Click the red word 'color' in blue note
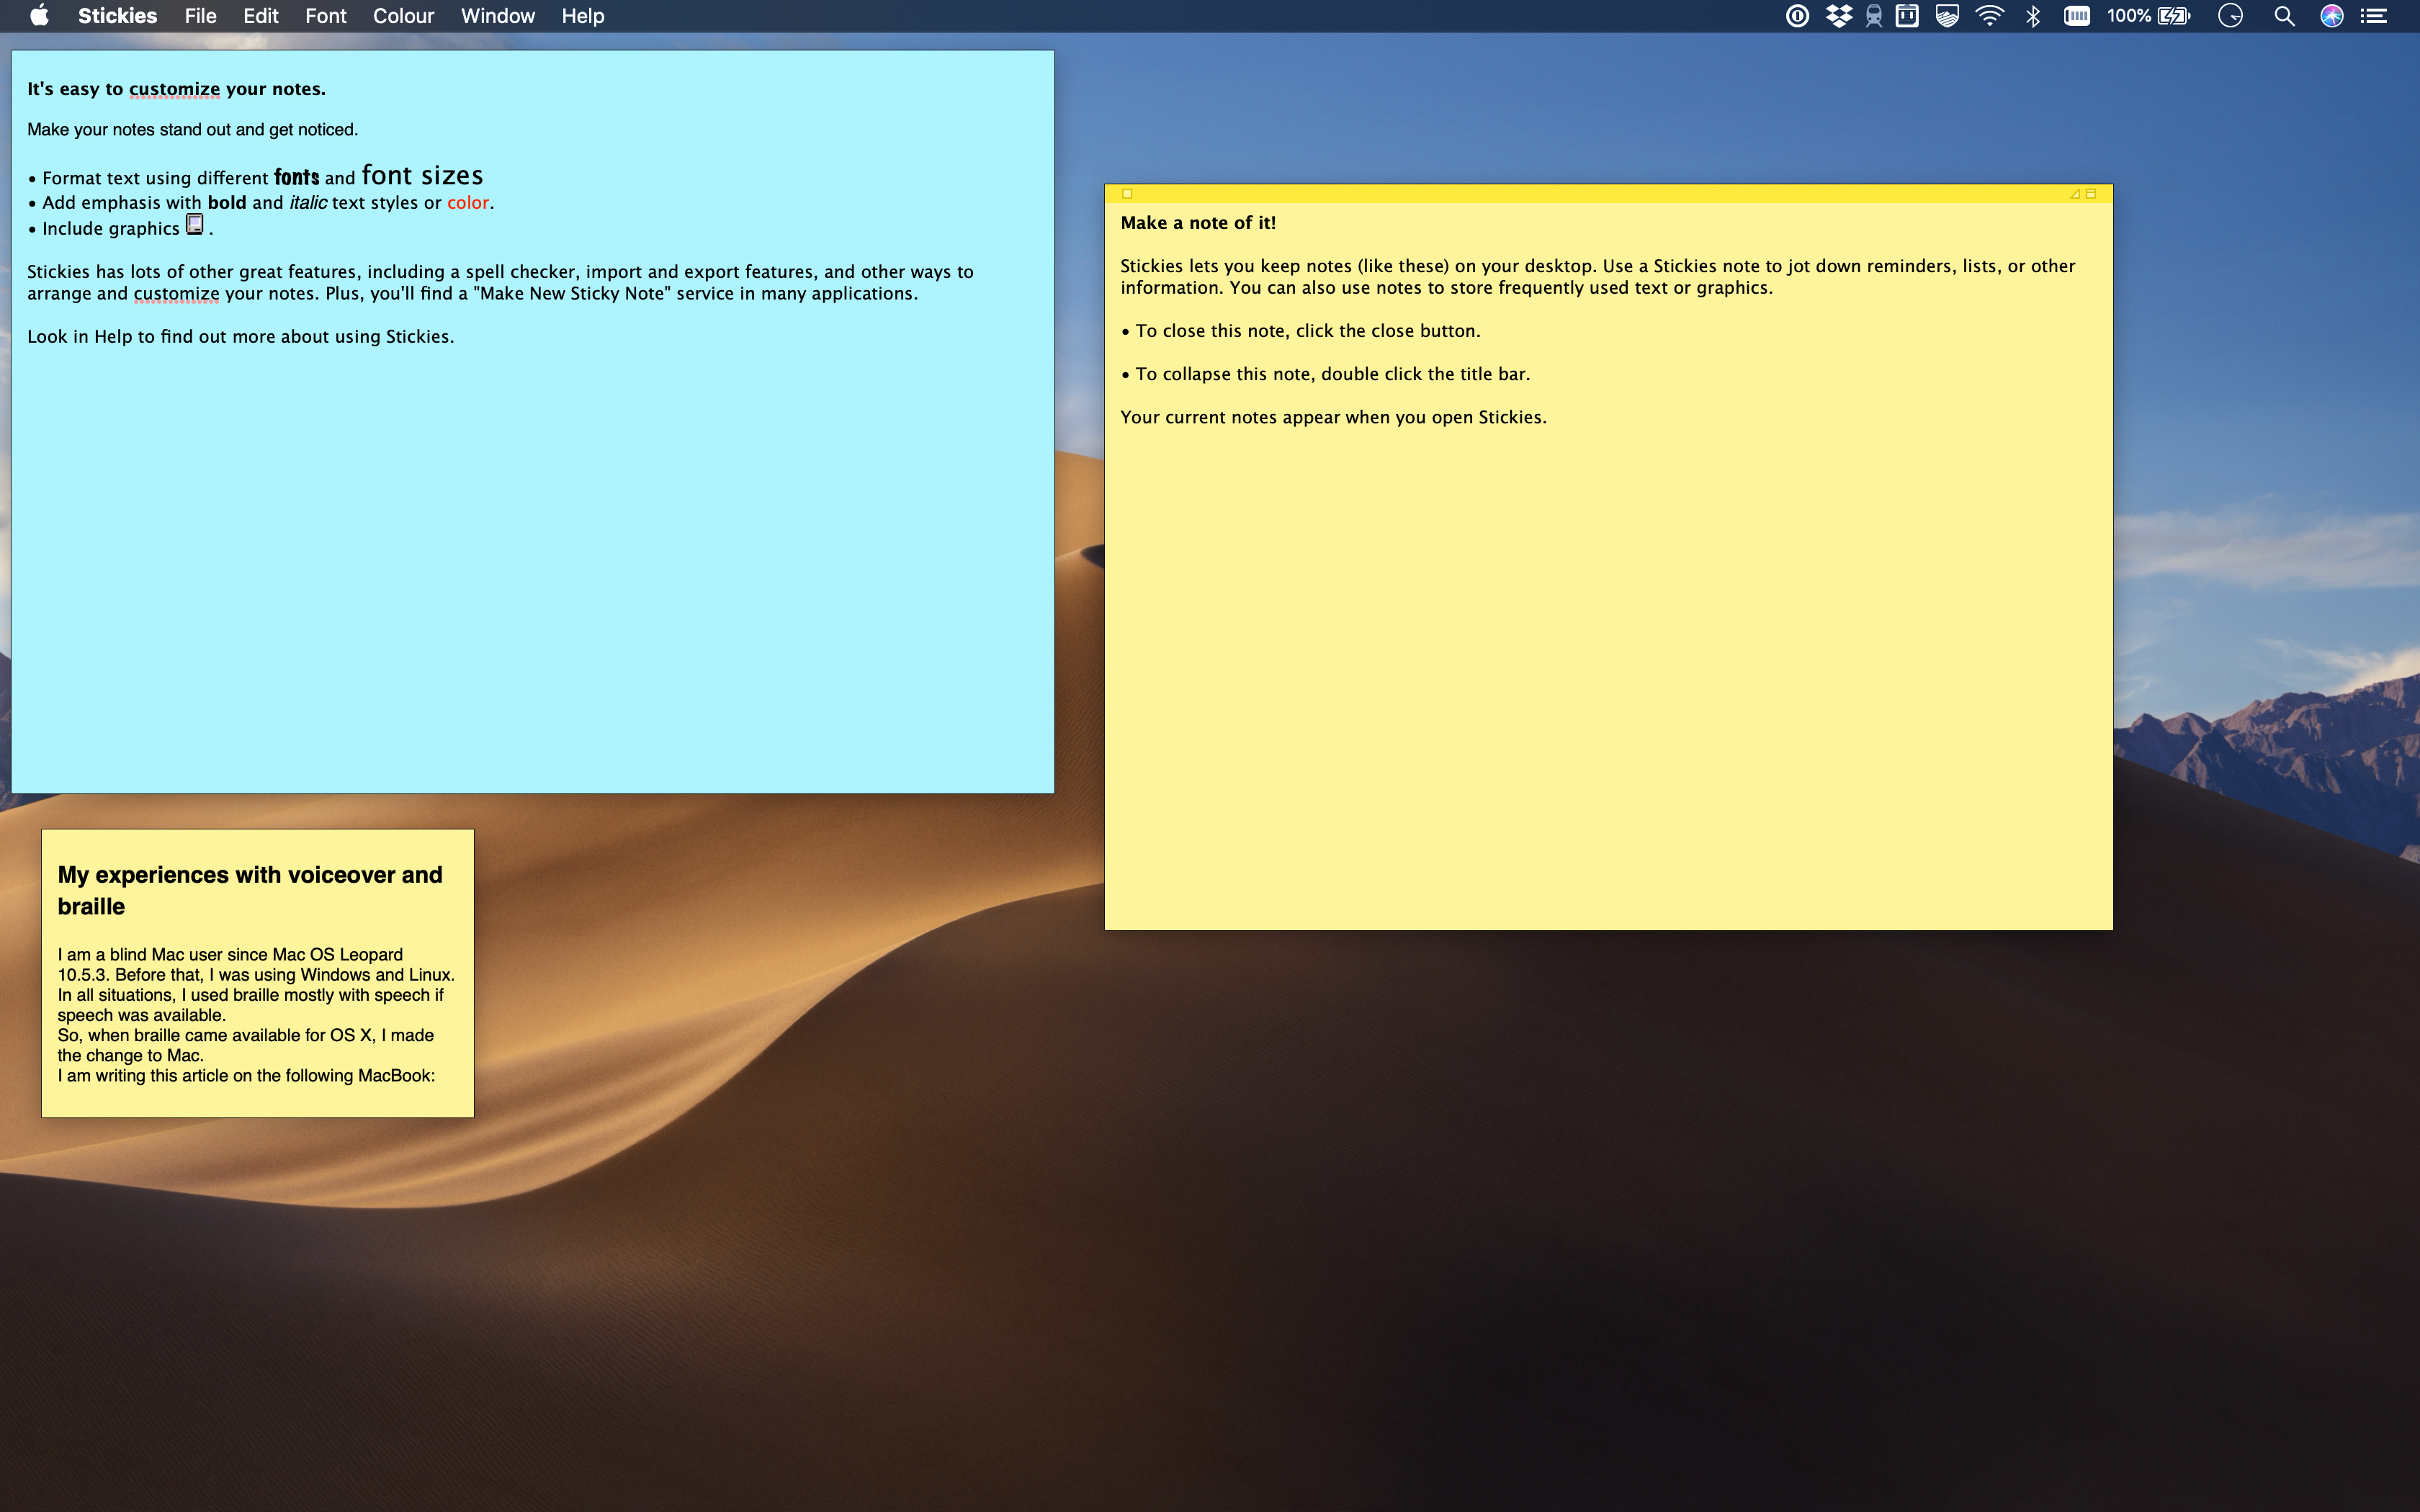This screenshot has width=2420, height=1512. click(467, 203)
